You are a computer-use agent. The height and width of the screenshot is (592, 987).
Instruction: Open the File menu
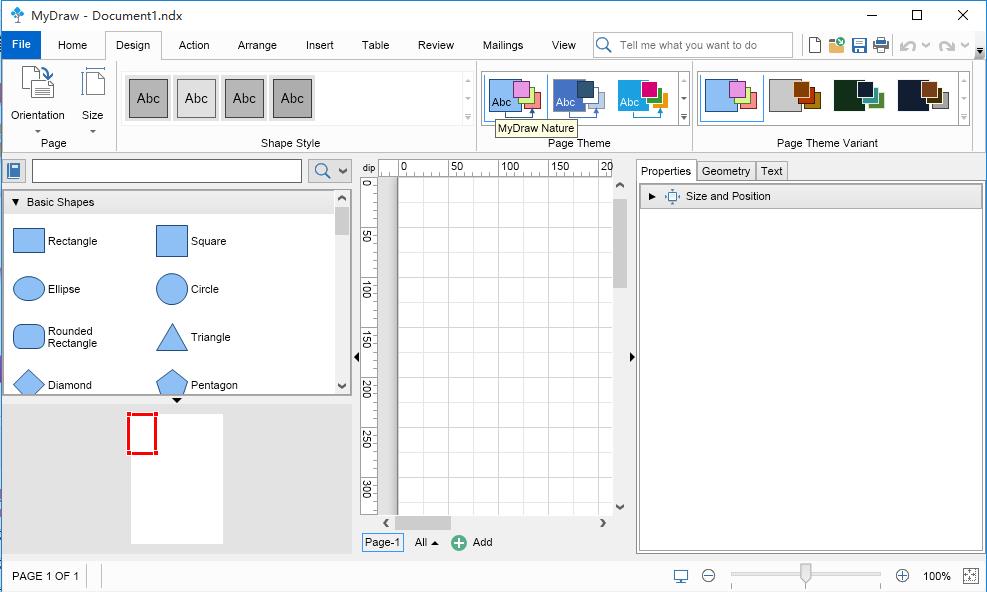(21, 45)
